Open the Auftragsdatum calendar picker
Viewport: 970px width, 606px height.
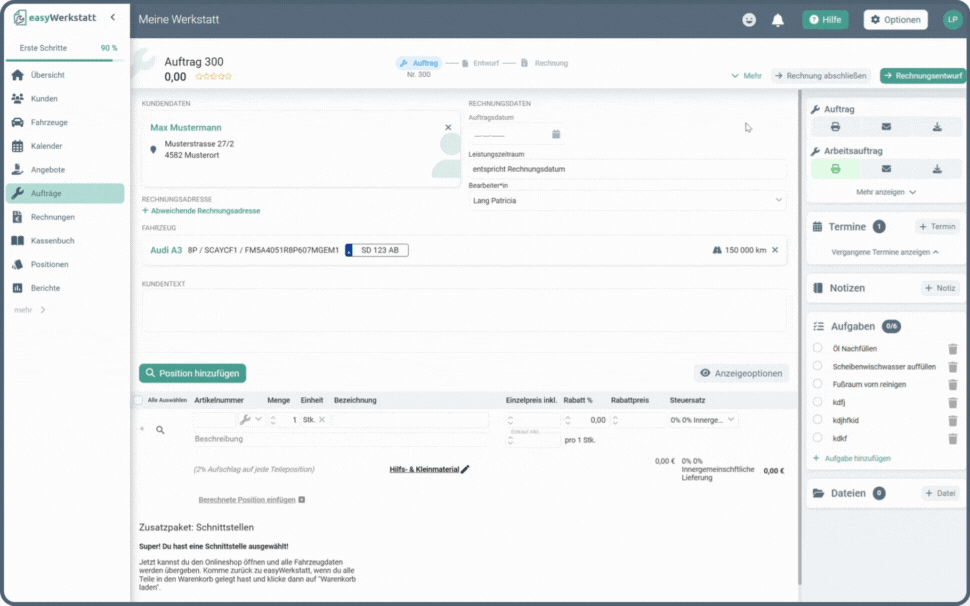pos(556,134)
